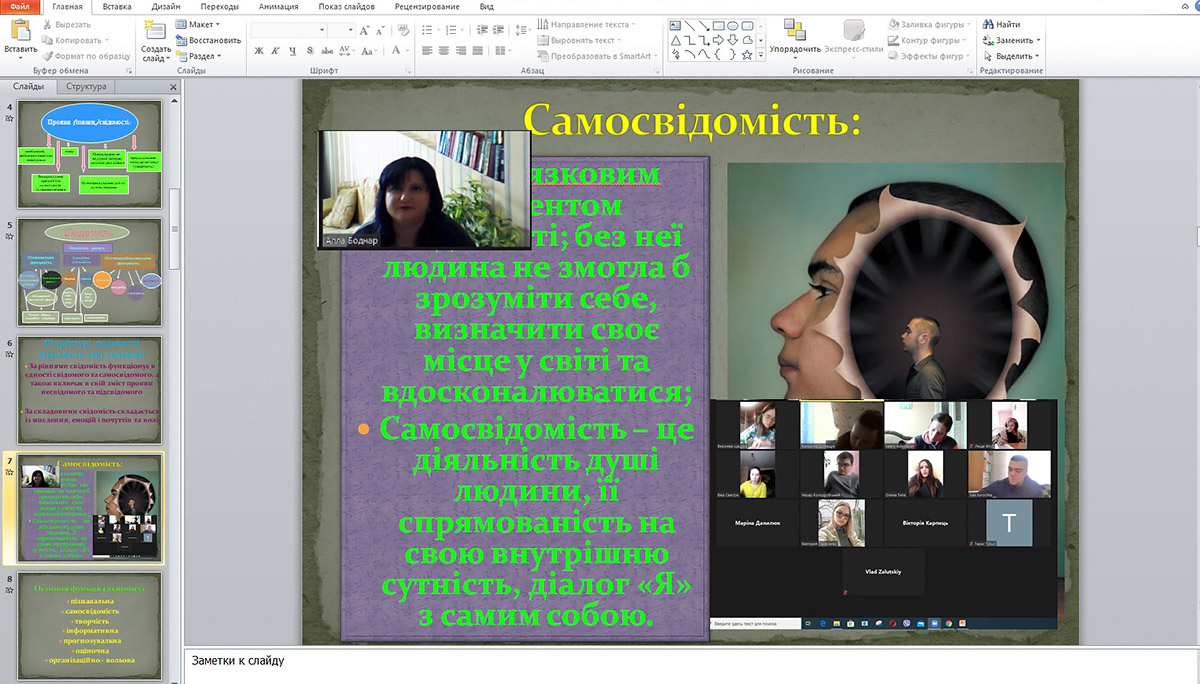This screenshot has height=684, width=1200.
Task: Choose the right block arrow shape
Action: (718, 40)
